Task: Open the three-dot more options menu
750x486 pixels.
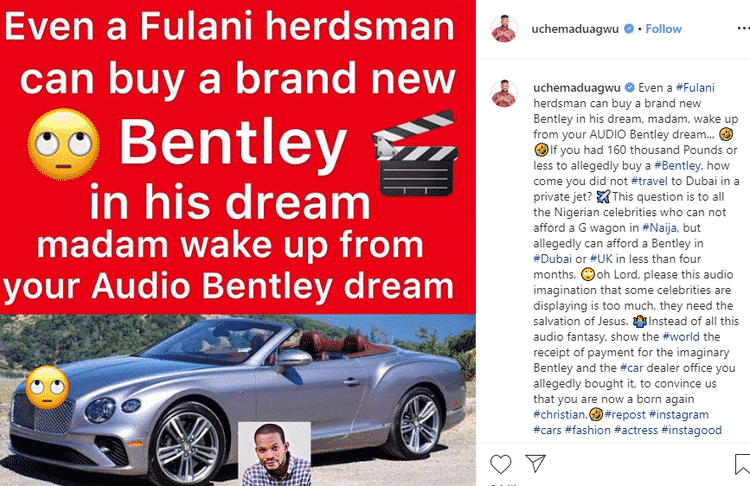Action: pyautogui.click(x=743, y=29)
